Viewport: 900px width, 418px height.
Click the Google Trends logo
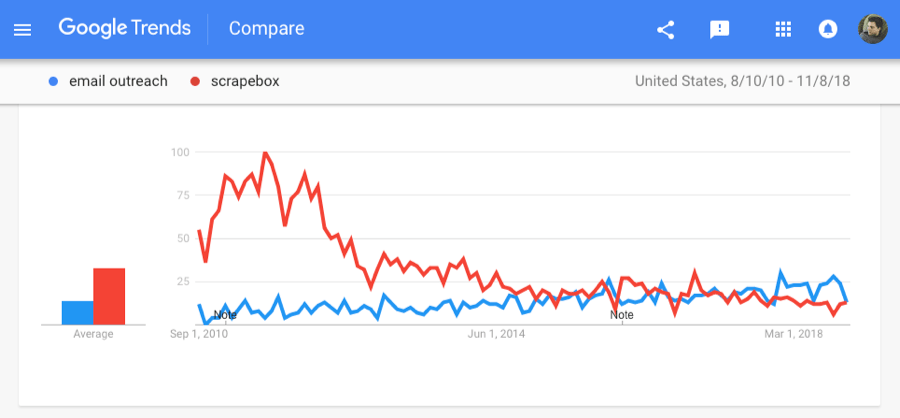[125, 28]
